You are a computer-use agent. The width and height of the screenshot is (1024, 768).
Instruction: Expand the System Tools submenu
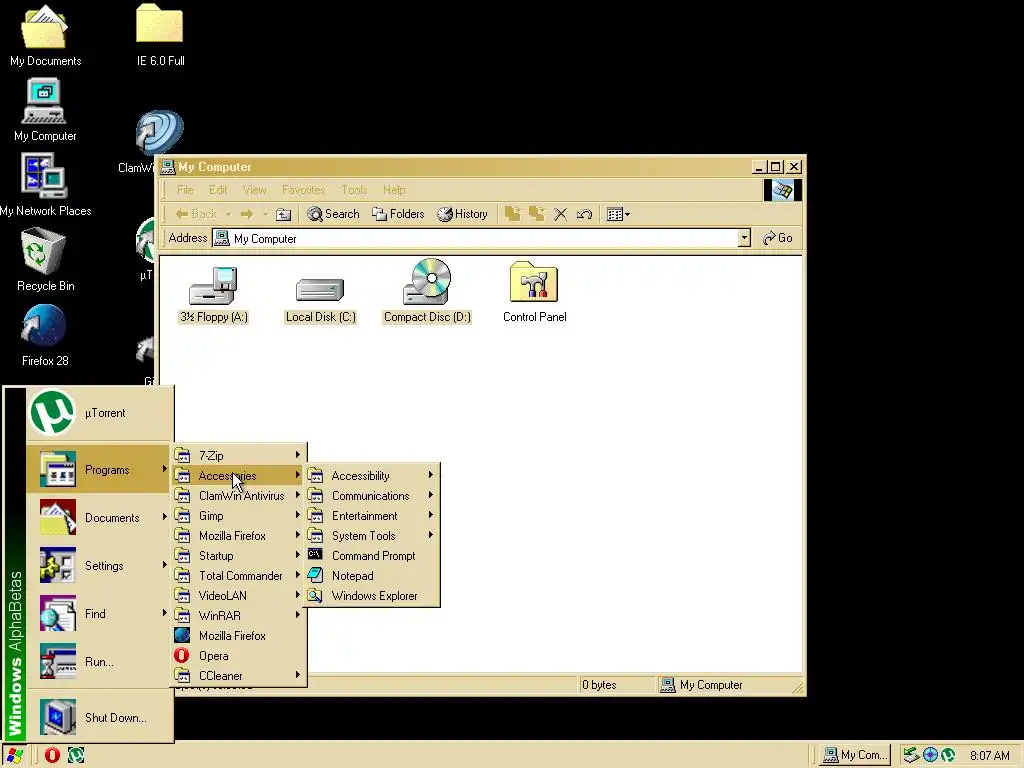pyautogui.click(x=372, y=536)
